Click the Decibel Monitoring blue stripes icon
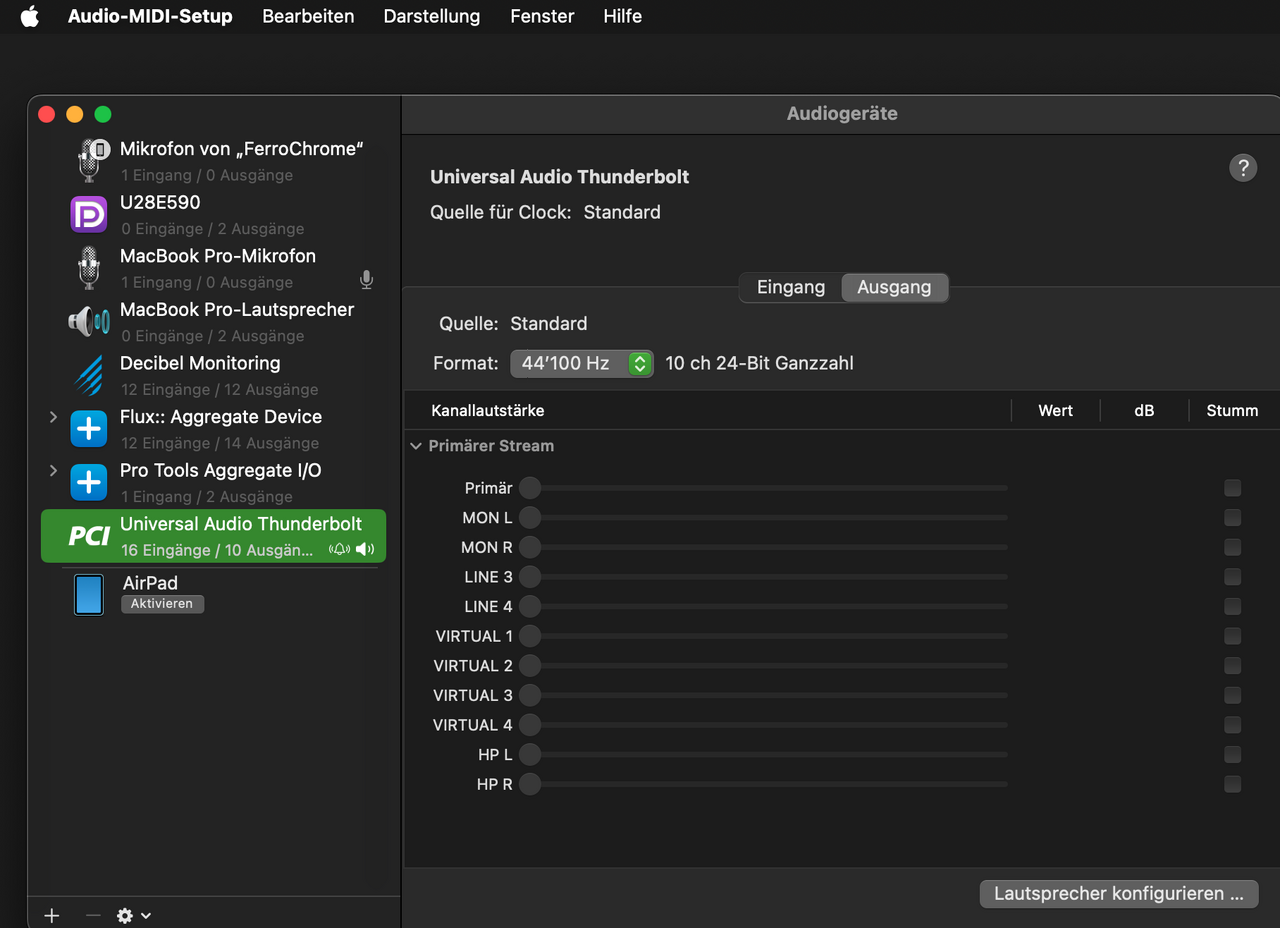 89,375
